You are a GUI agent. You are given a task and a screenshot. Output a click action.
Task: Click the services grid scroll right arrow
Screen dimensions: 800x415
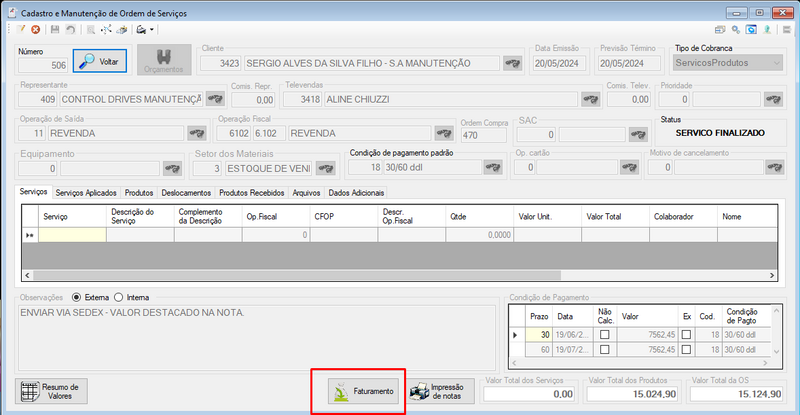[x=772, y=276]
